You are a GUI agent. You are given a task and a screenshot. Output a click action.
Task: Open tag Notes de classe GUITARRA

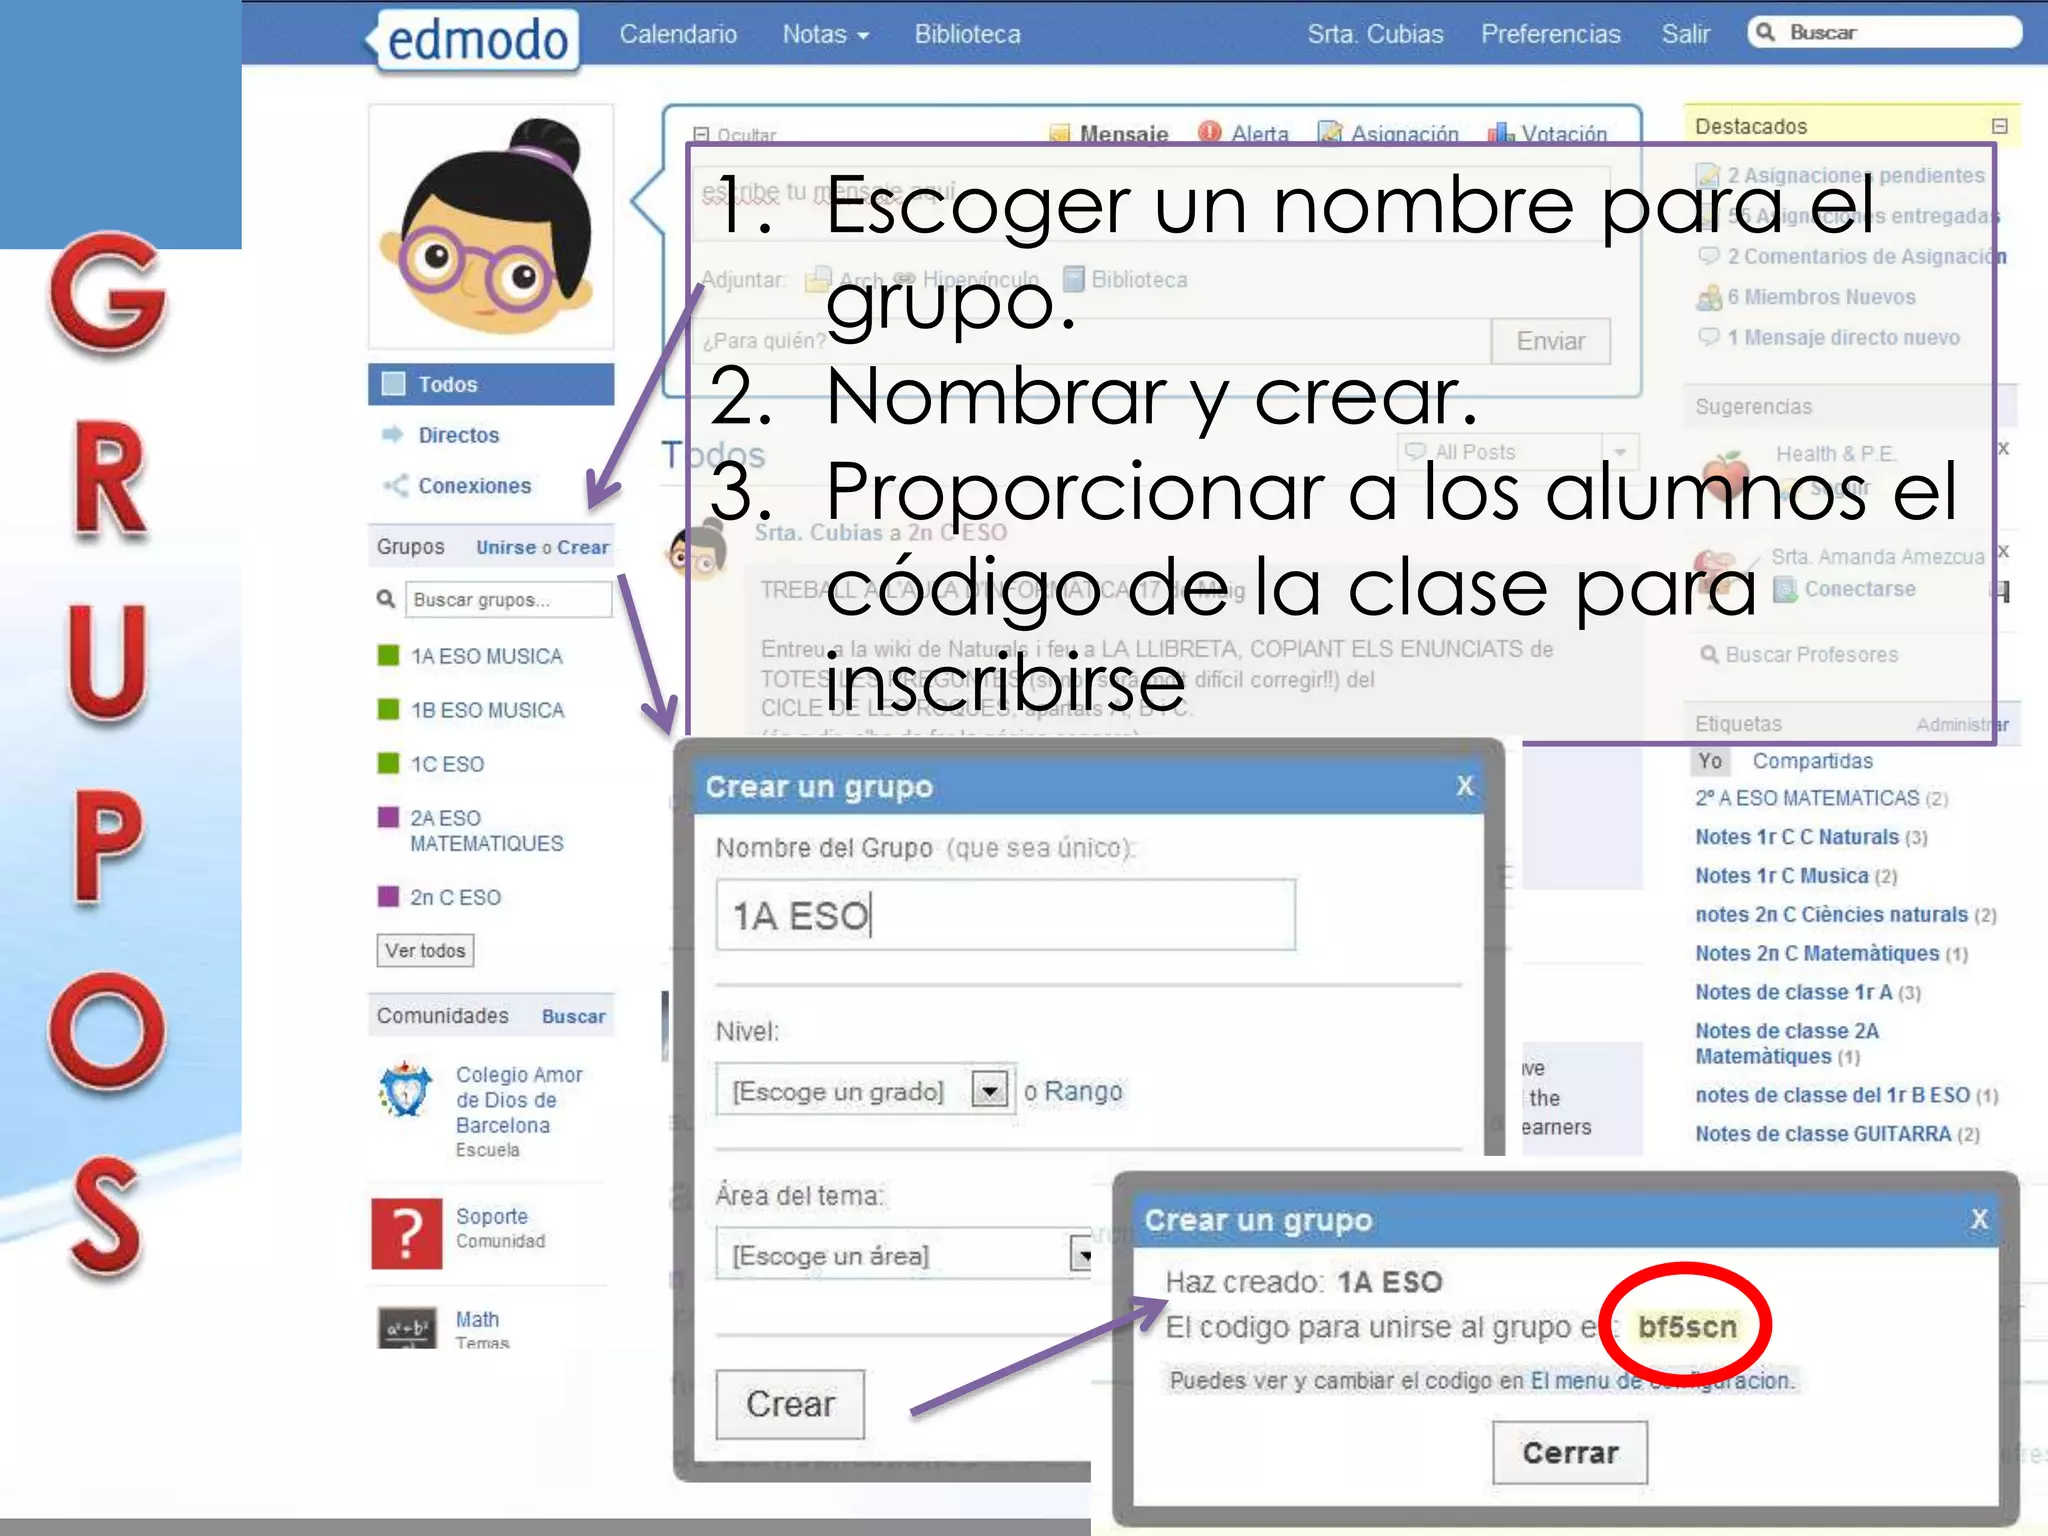point(1823,1134)
